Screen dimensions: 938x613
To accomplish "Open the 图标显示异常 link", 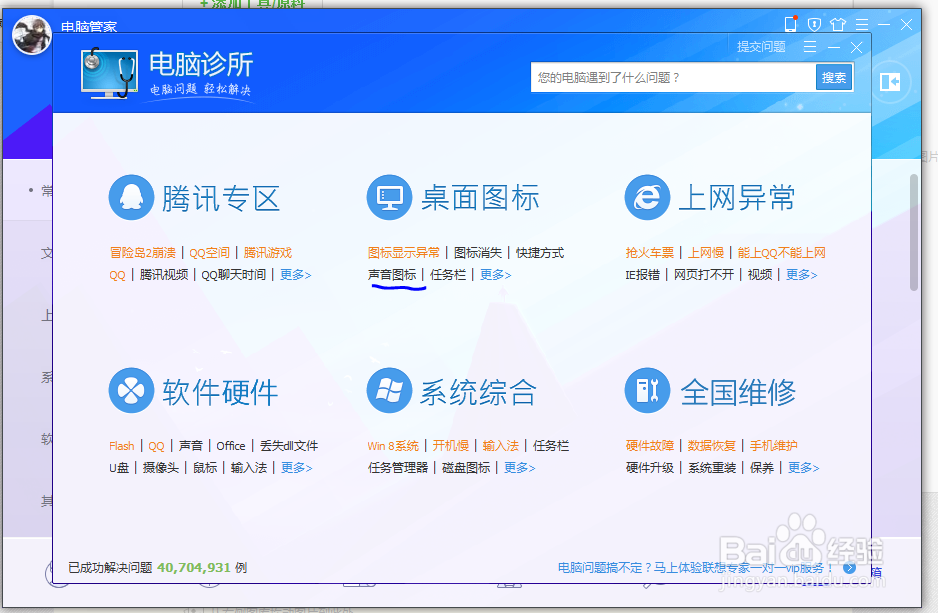I will tap(404, 252).
